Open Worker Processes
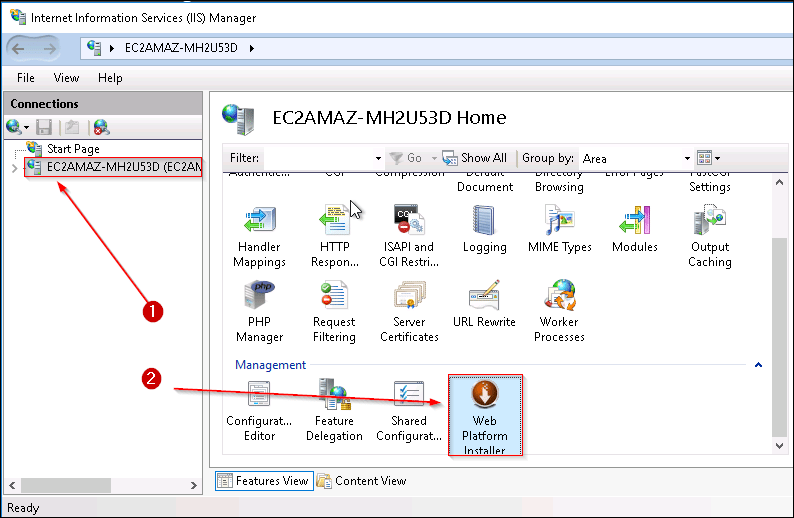 tap(559, 311)
